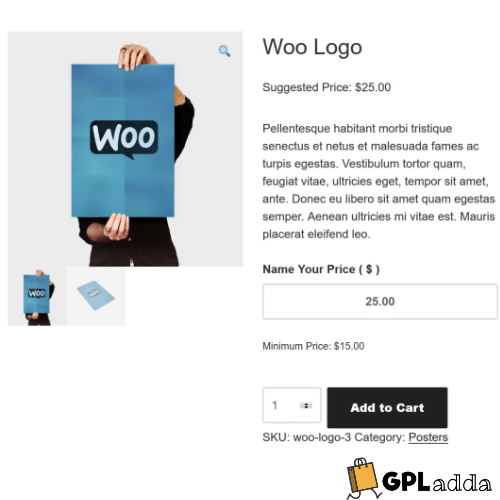Click the Name Your Price ( $ ) label
This screenshot has height=500, width=500.
click(x=321, y=269)
